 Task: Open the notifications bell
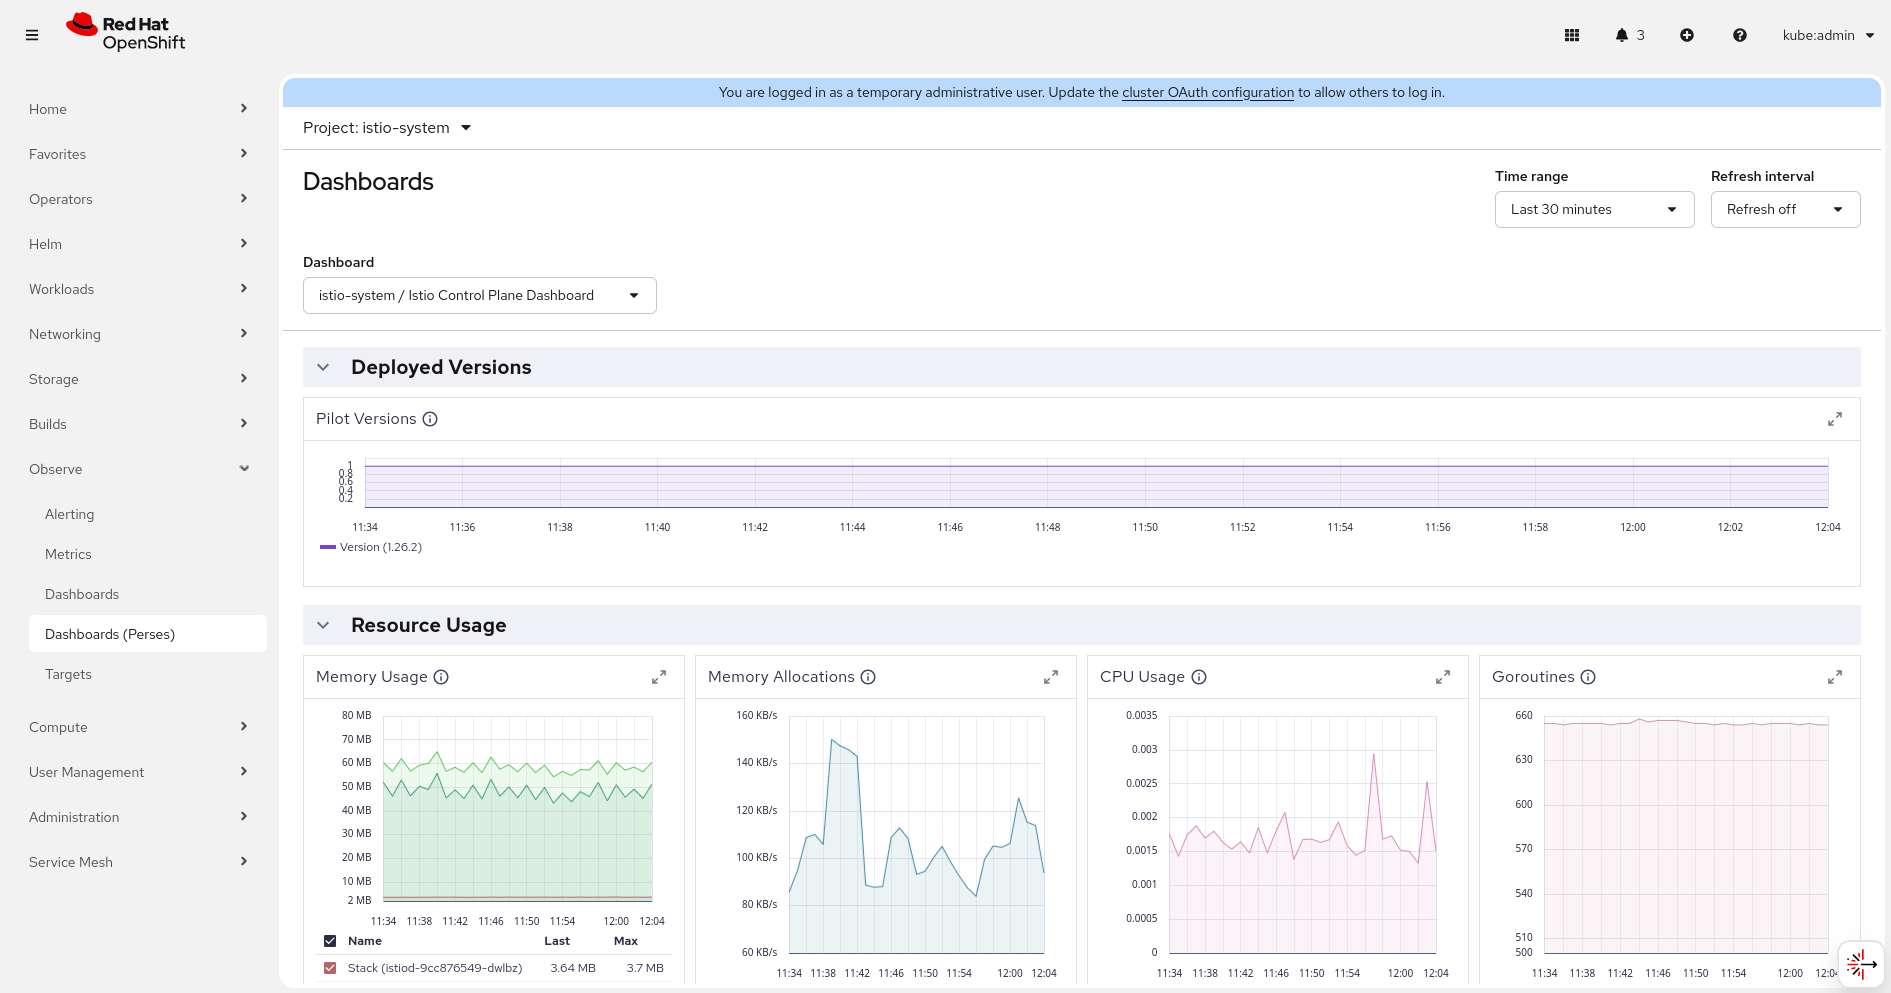click(x=1622, y=35)
